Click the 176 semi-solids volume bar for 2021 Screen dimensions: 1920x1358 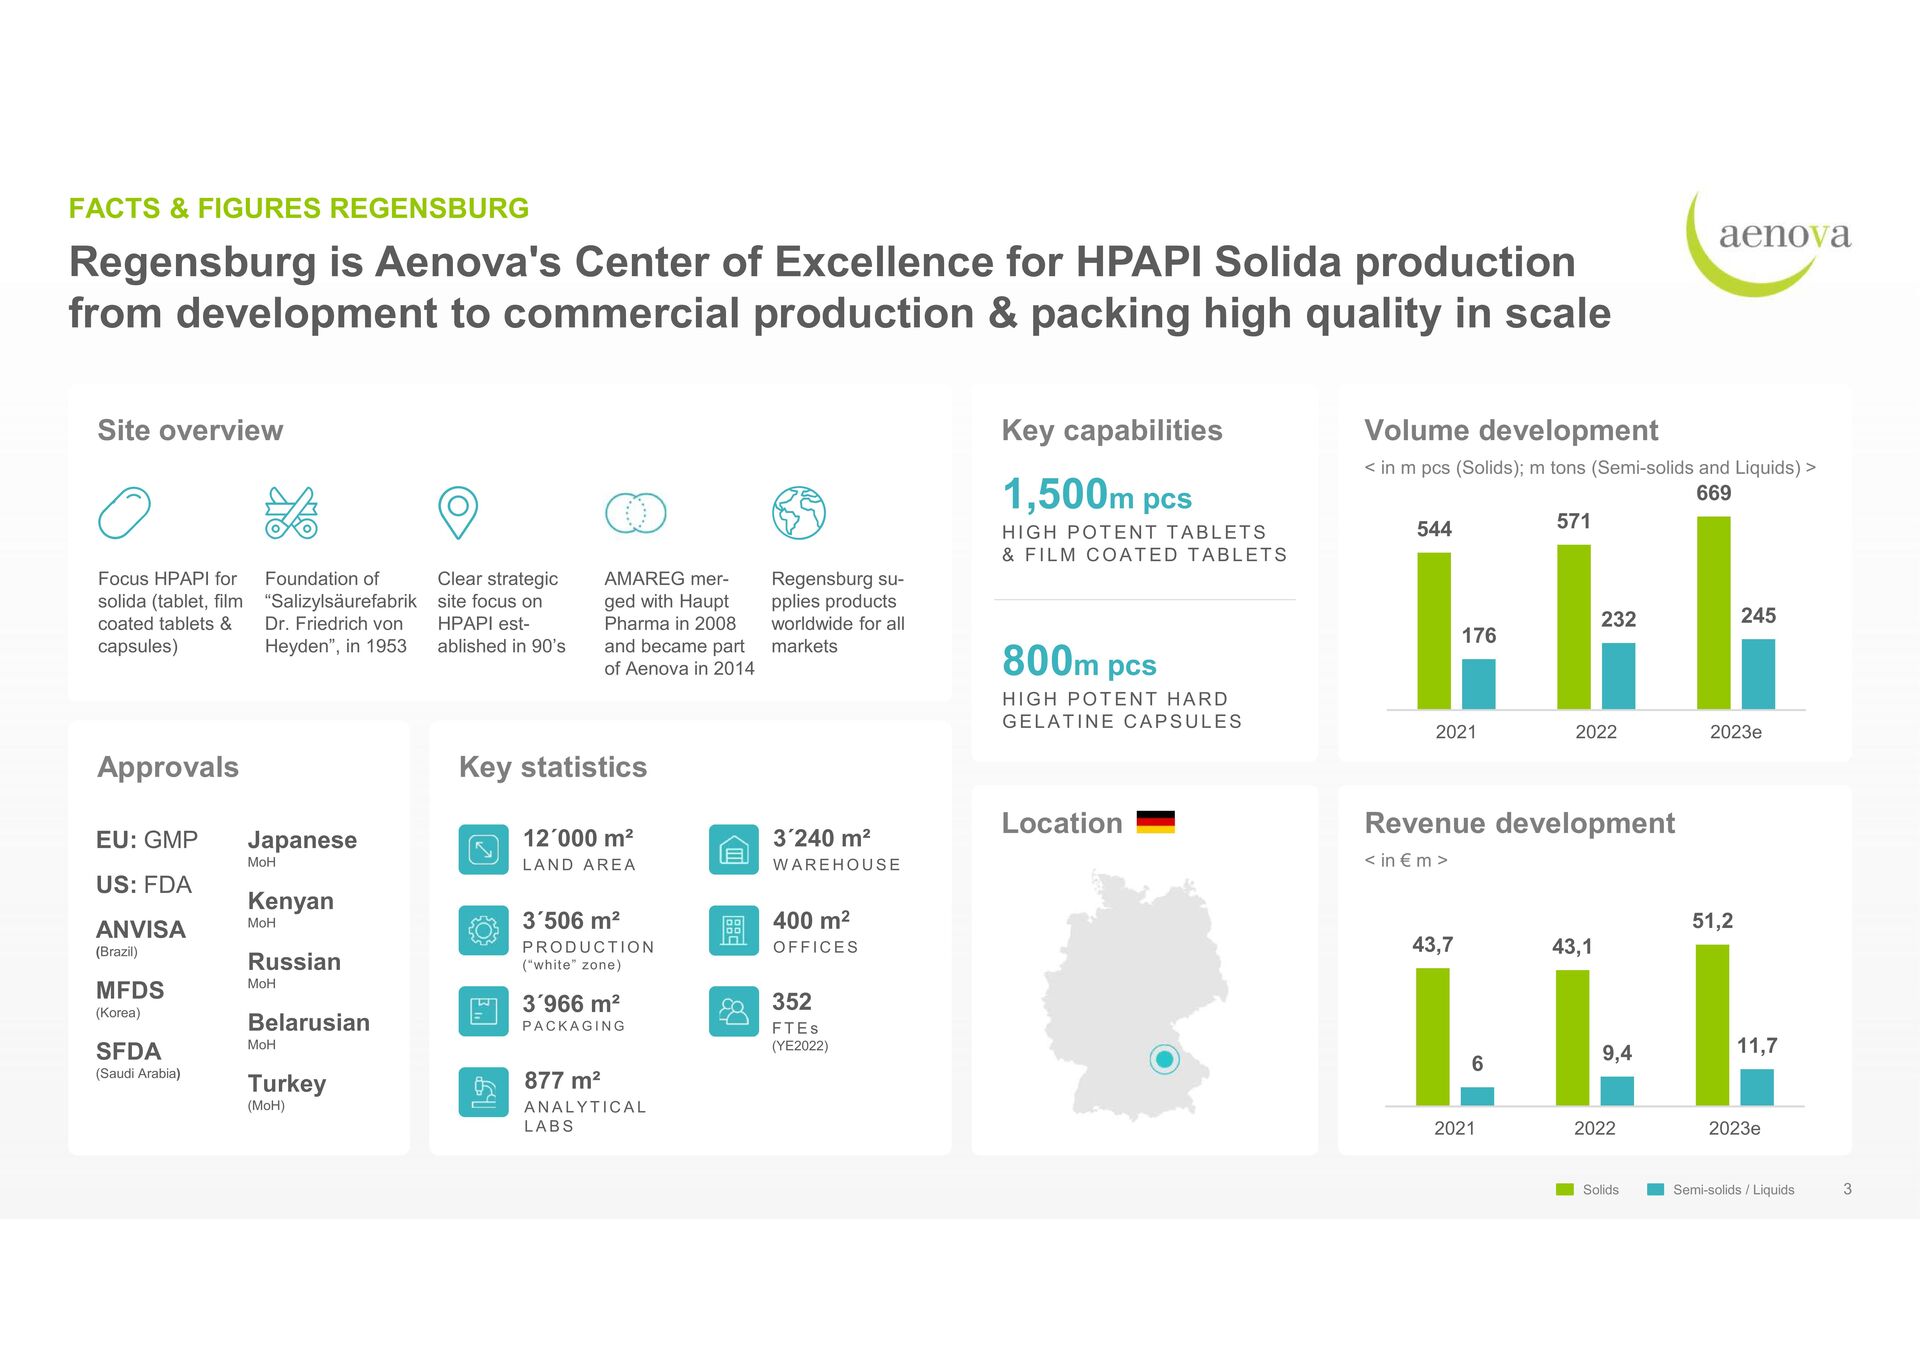point(1479,684)
